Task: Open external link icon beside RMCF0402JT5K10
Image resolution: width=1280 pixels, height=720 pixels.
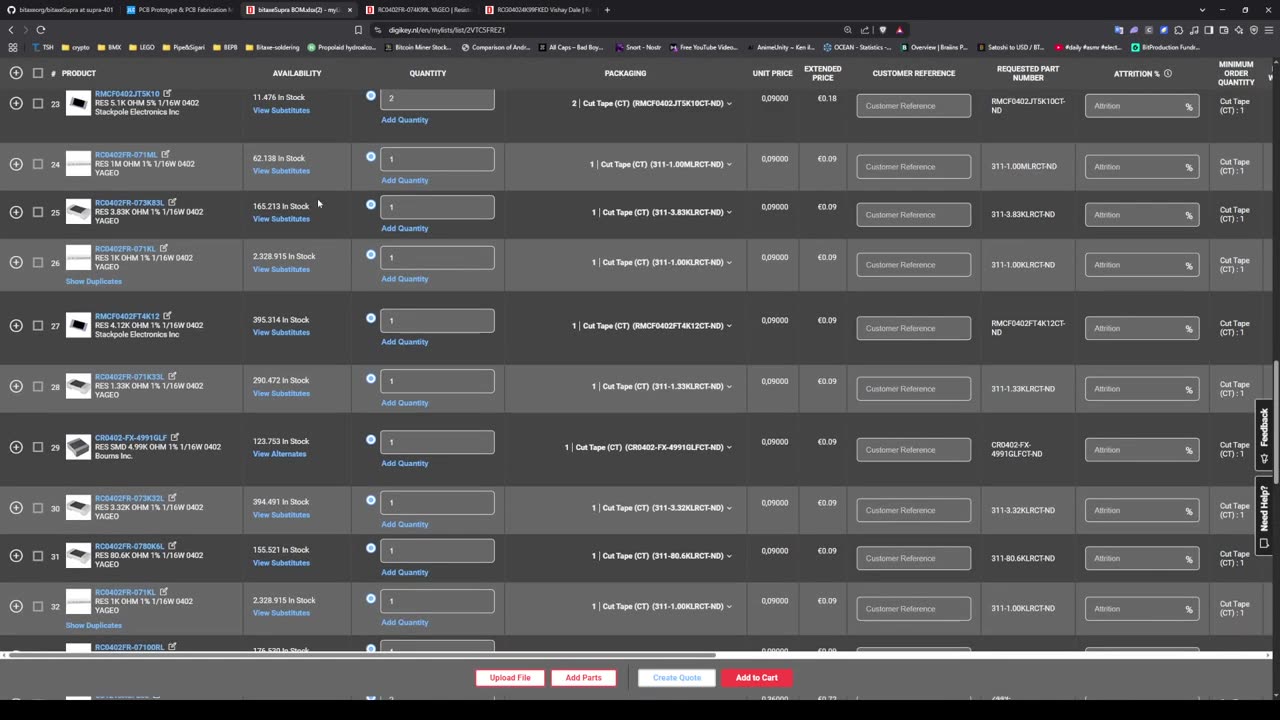Action: point(167,93)
